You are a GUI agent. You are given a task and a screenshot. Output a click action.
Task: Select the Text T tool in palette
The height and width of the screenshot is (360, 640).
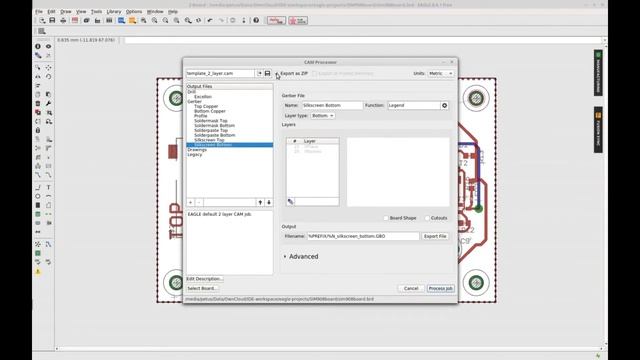click(48, 187)
